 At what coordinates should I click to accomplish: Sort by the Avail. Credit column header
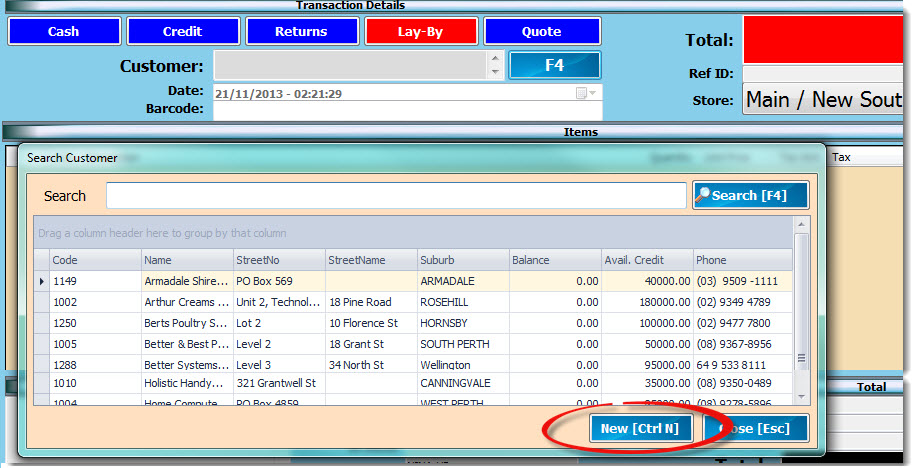(647, 260)
